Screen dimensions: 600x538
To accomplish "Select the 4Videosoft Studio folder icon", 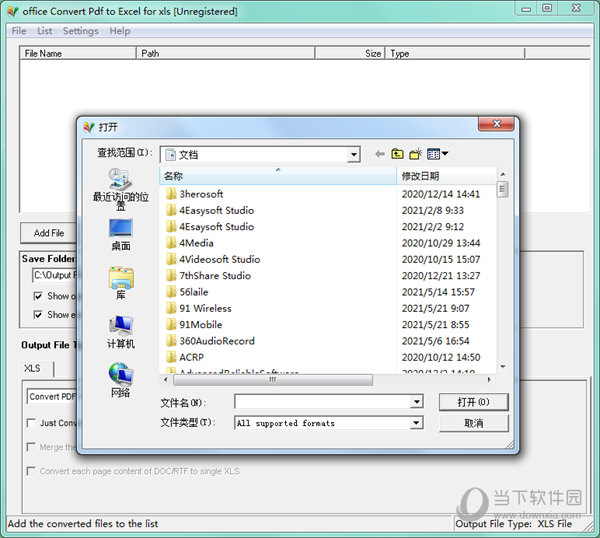I will pyautogui.click(x=171, y=259).
